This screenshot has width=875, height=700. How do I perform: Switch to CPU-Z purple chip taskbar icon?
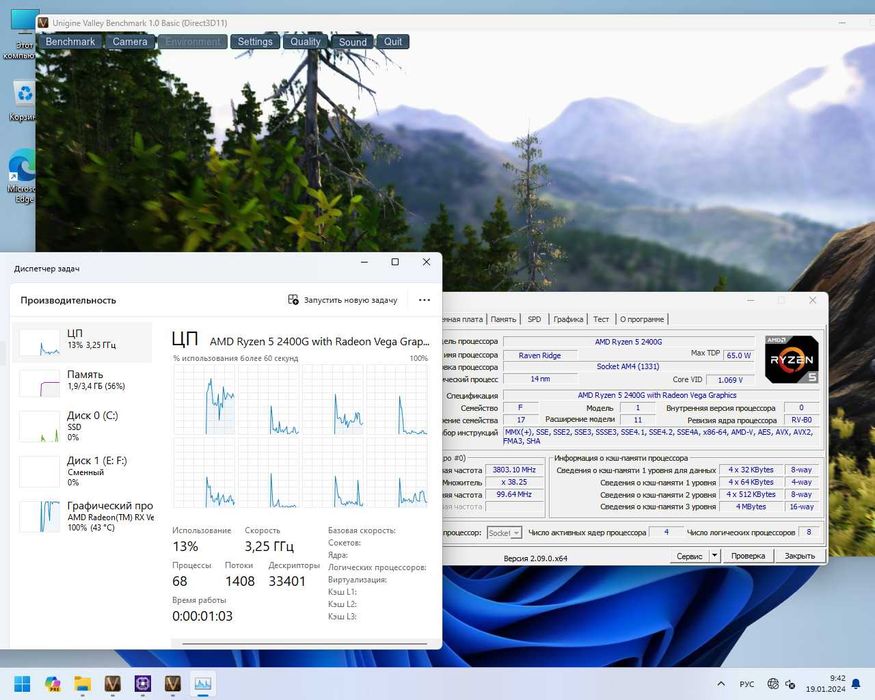tap(143, 683)
